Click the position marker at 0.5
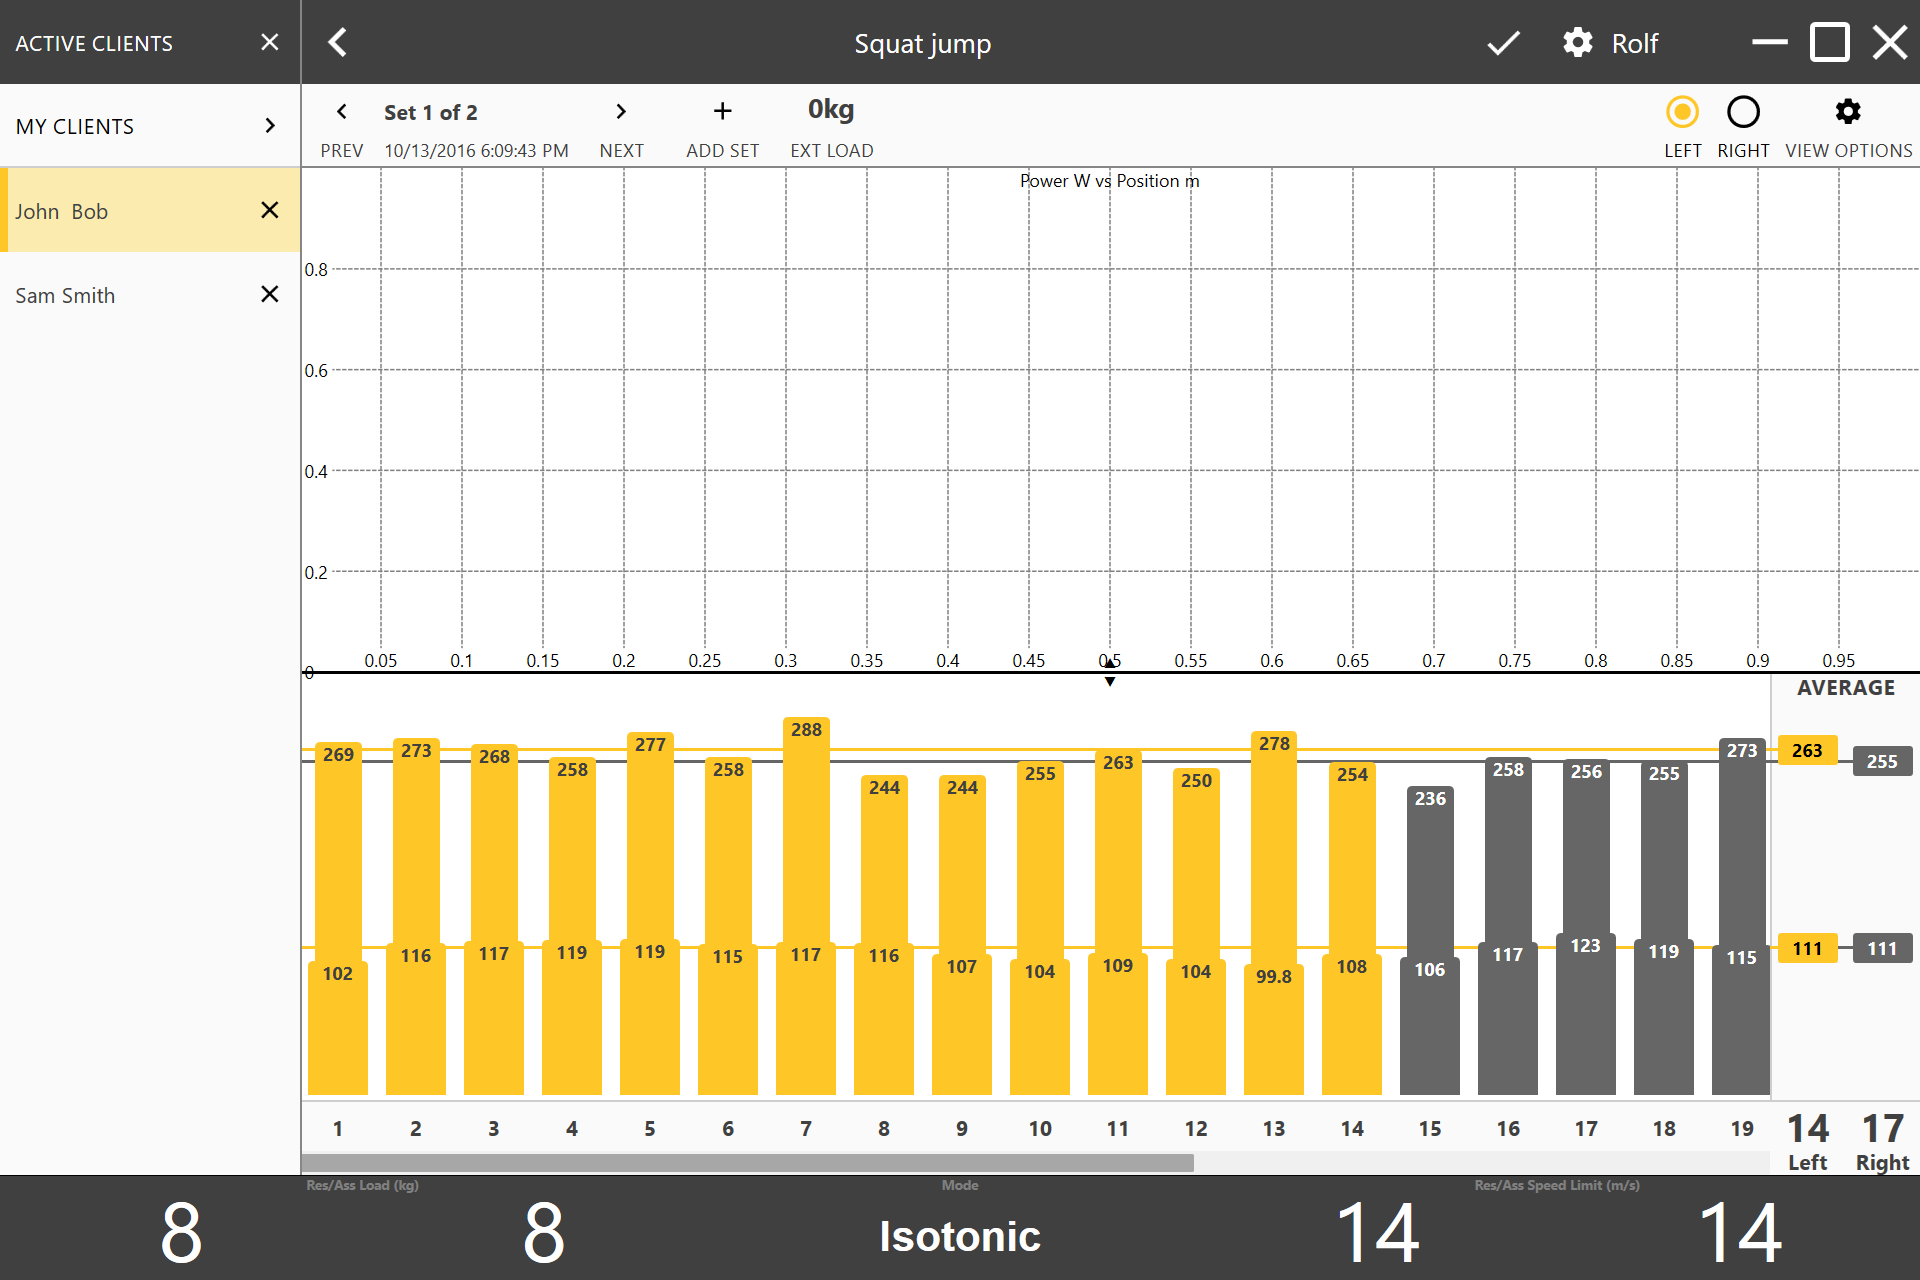Image resolution: width=1920 pixels, height=1280 pixels. [1109, 672]
